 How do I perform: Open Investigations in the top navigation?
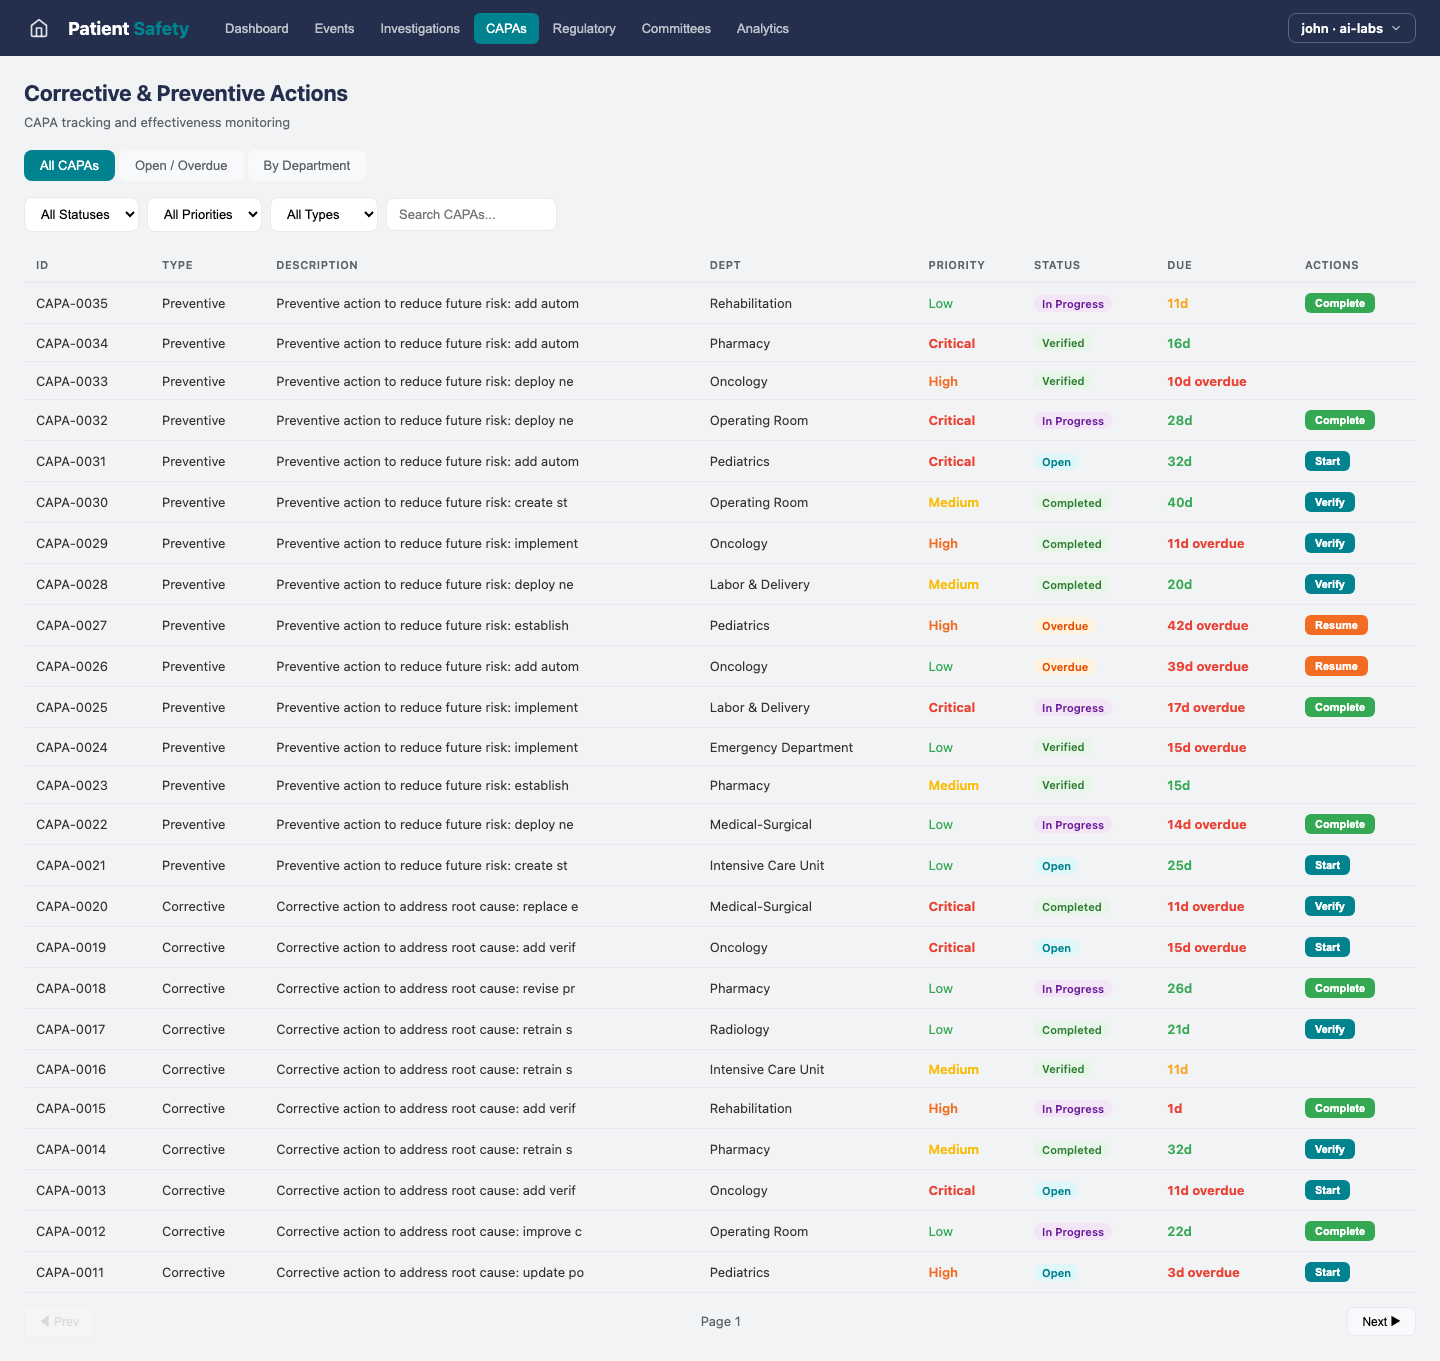[x=420, y=28]
